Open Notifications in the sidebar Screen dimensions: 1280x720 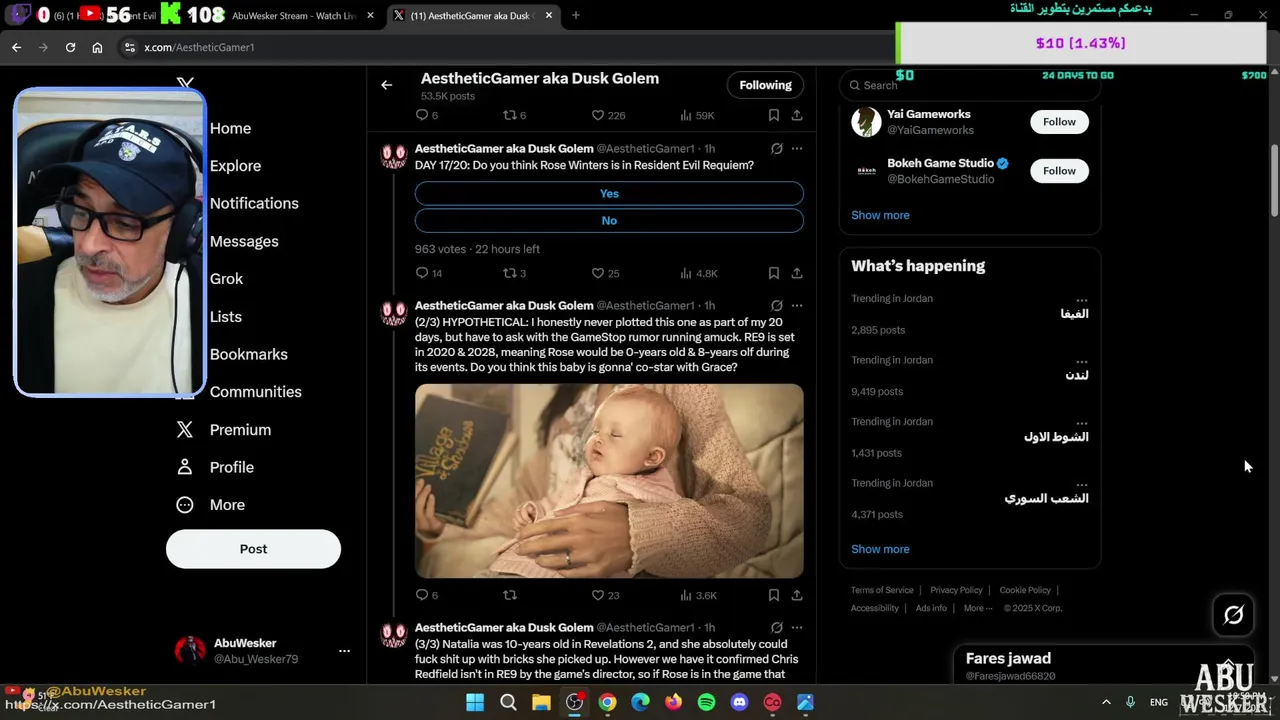(x=254, y=203)
